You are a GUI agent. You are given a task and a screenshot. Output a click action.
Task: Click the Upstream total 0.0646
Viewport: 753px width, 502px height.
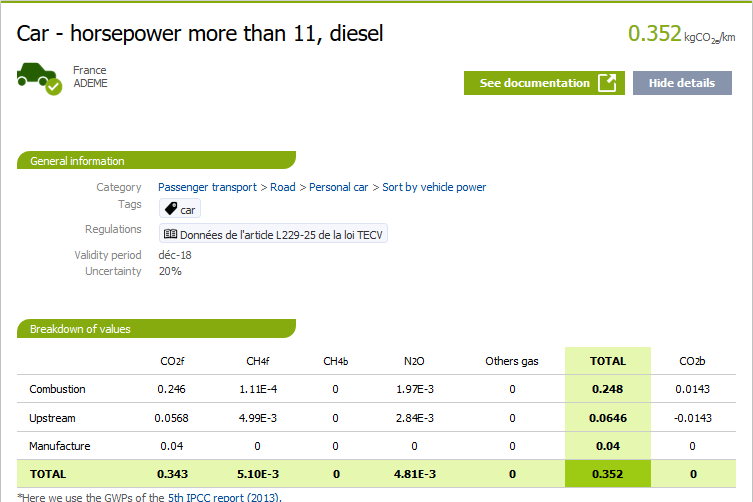[x=608, y=418]
